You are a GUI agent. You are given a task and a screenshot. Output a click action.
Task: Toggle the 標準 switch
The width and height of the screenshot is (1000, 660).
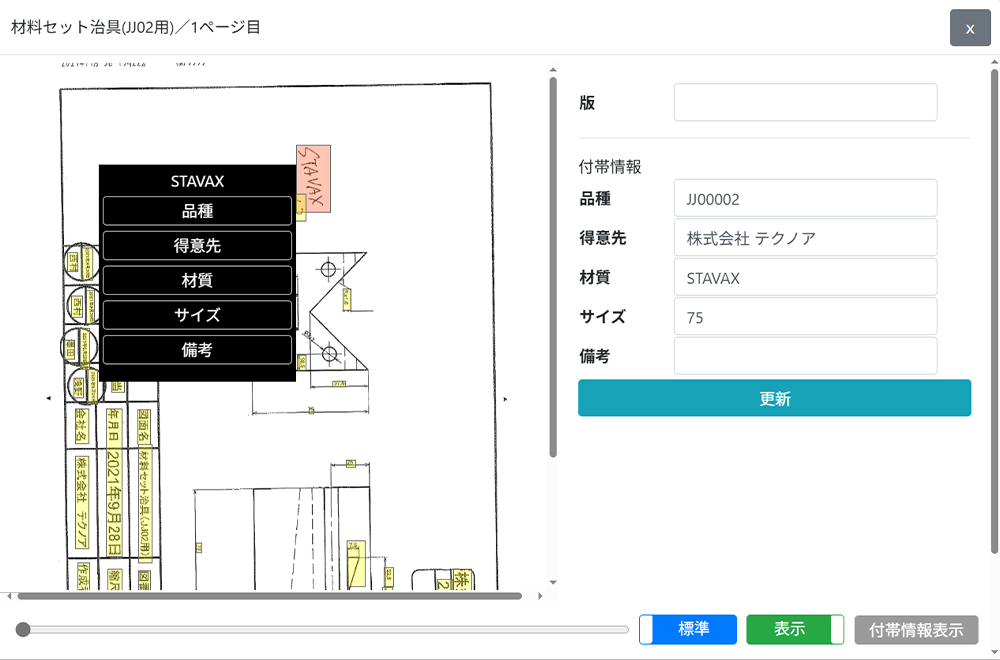click(x=688, y=629)
